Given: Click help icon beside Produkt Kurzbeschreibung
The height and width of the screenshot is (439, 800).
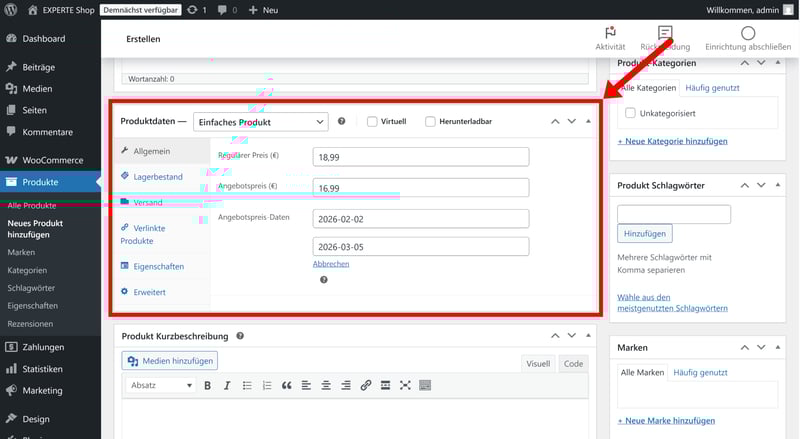Looking at the screenshot, I should (x=240, y=337).
